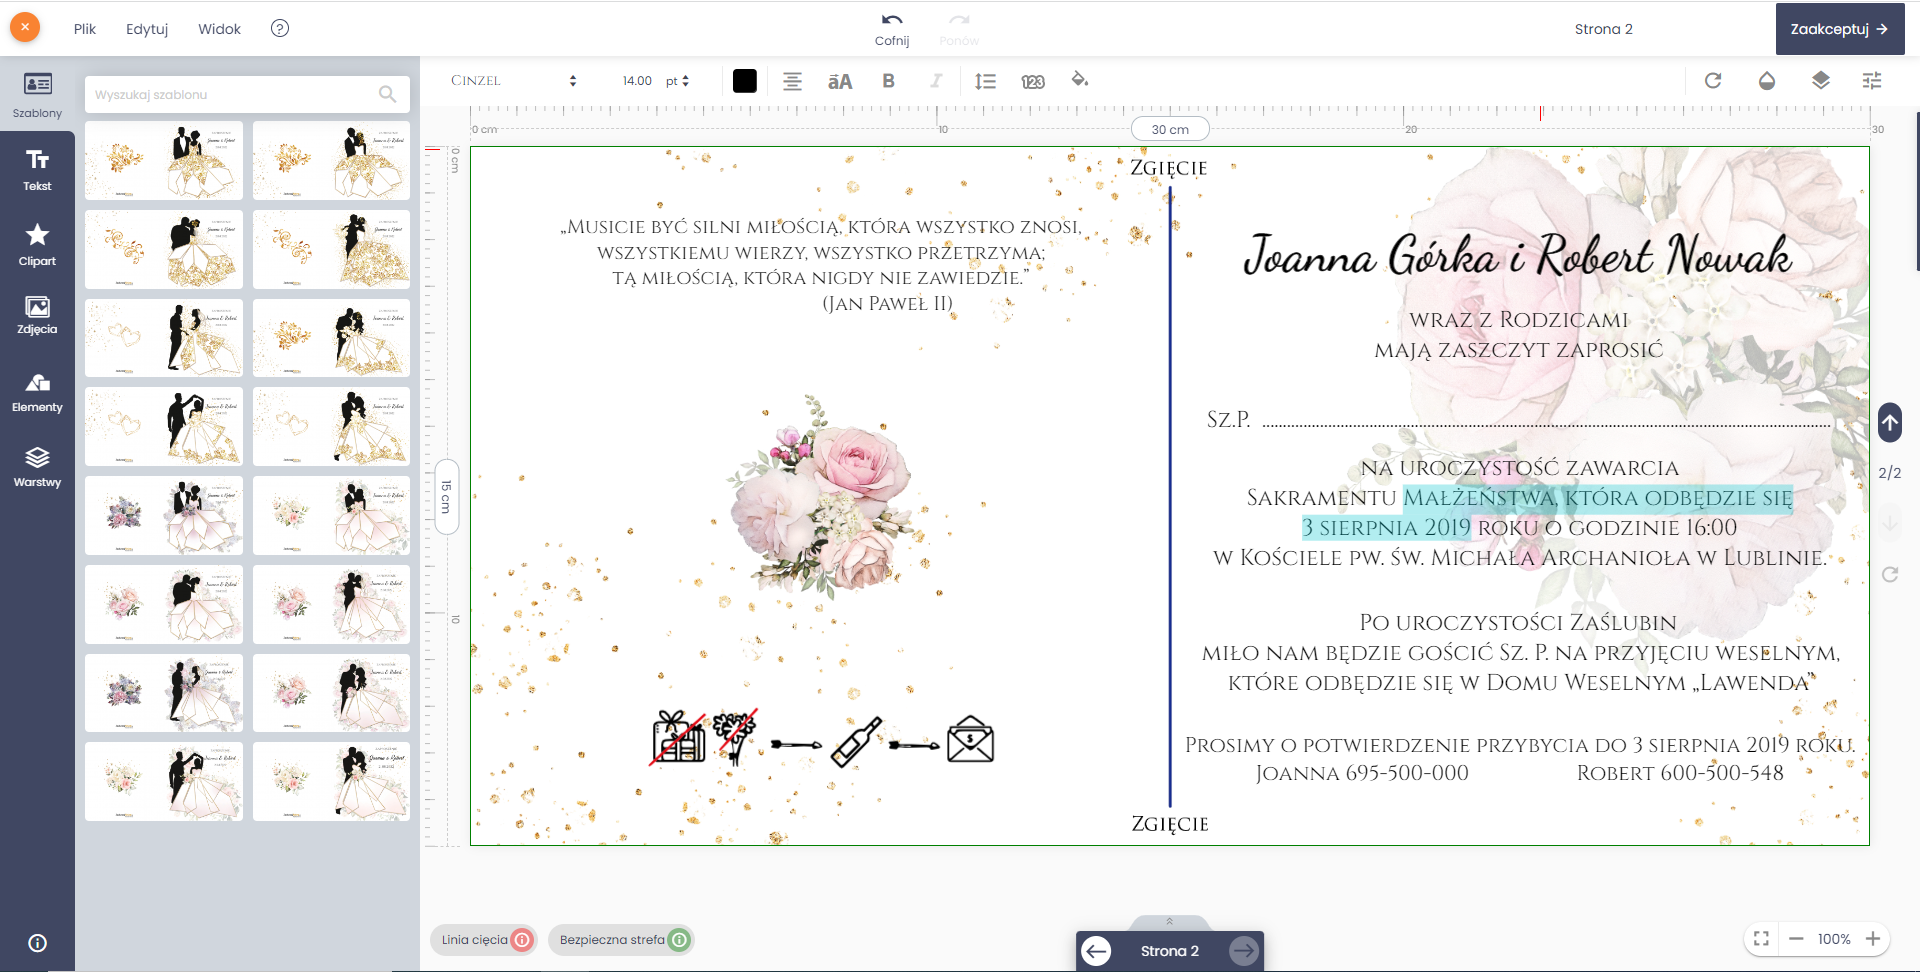Open the Zdjęcia photos panel

coord(37,315)
